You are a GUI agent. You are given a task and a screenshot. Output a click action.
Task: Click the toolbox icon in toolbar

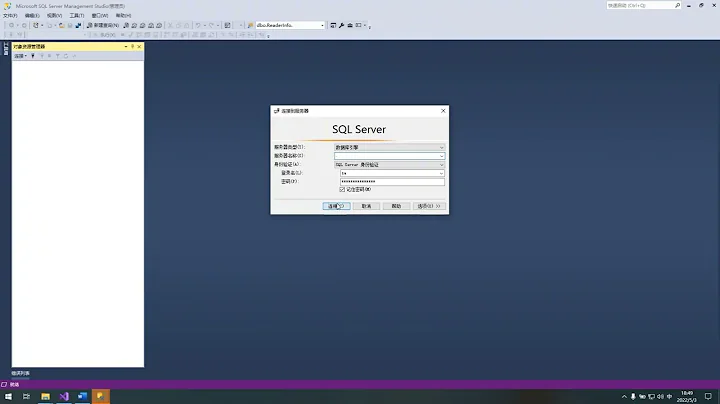(x=350, y=25)
